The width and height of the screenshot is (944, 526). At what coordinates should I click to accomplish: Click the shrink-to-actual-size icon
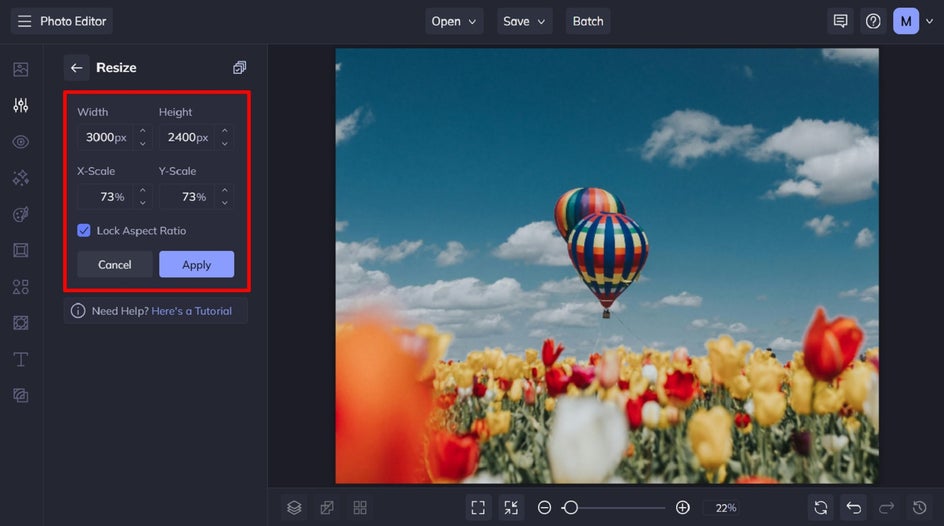(x=511, y=508)
